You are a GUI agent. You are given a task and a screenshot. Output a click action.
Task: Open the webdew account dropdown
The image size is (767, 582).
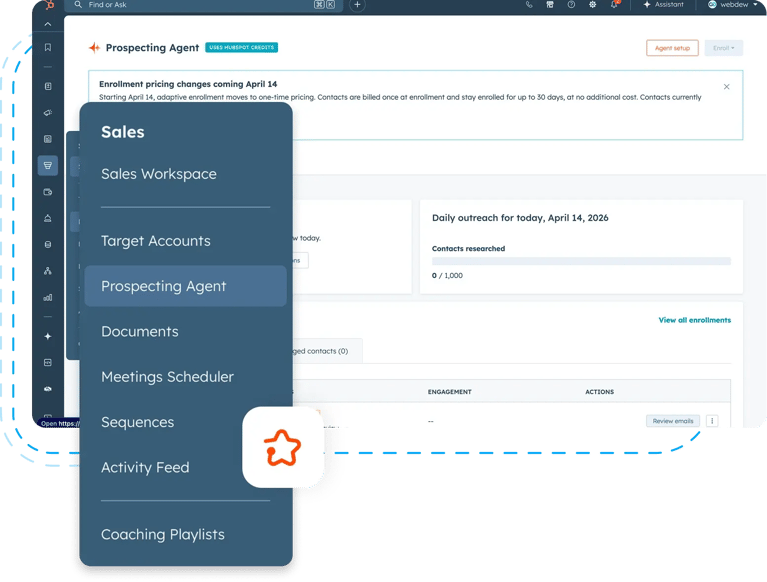point(733,4)
